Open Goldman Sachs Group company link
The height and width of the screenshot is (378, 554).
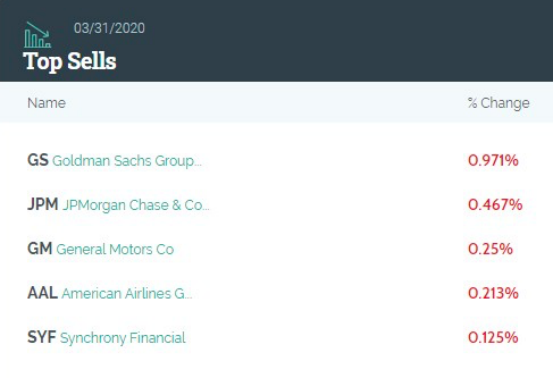pos(127,161)
